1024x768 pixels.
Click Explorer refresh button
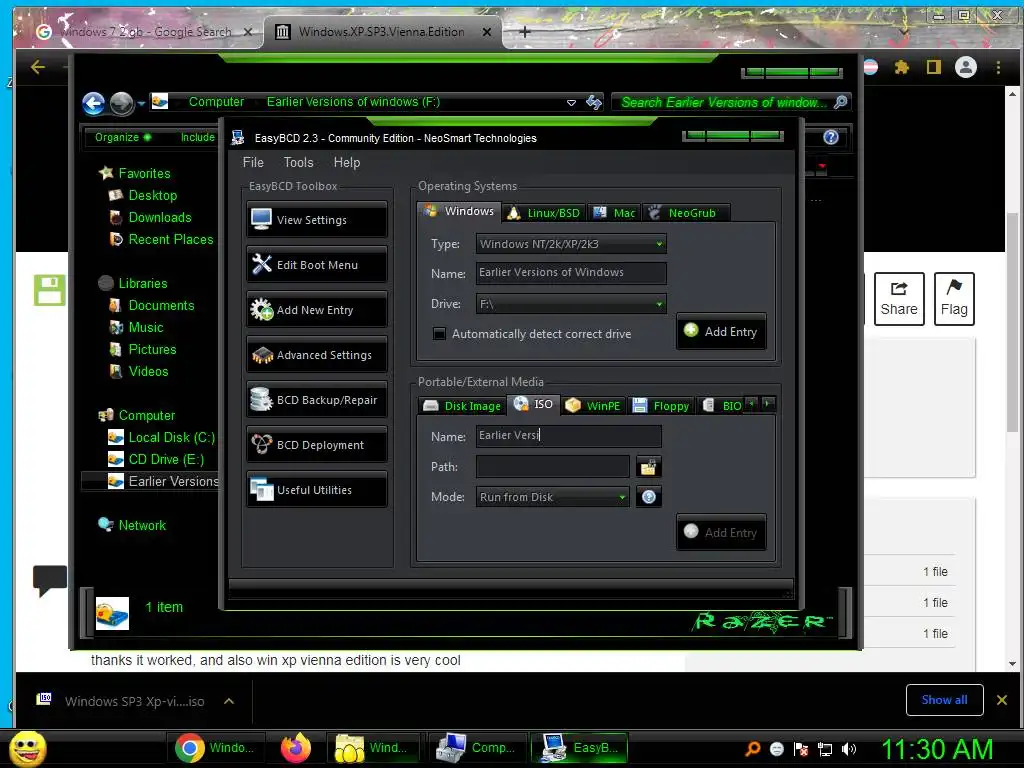tap(594, 102)
